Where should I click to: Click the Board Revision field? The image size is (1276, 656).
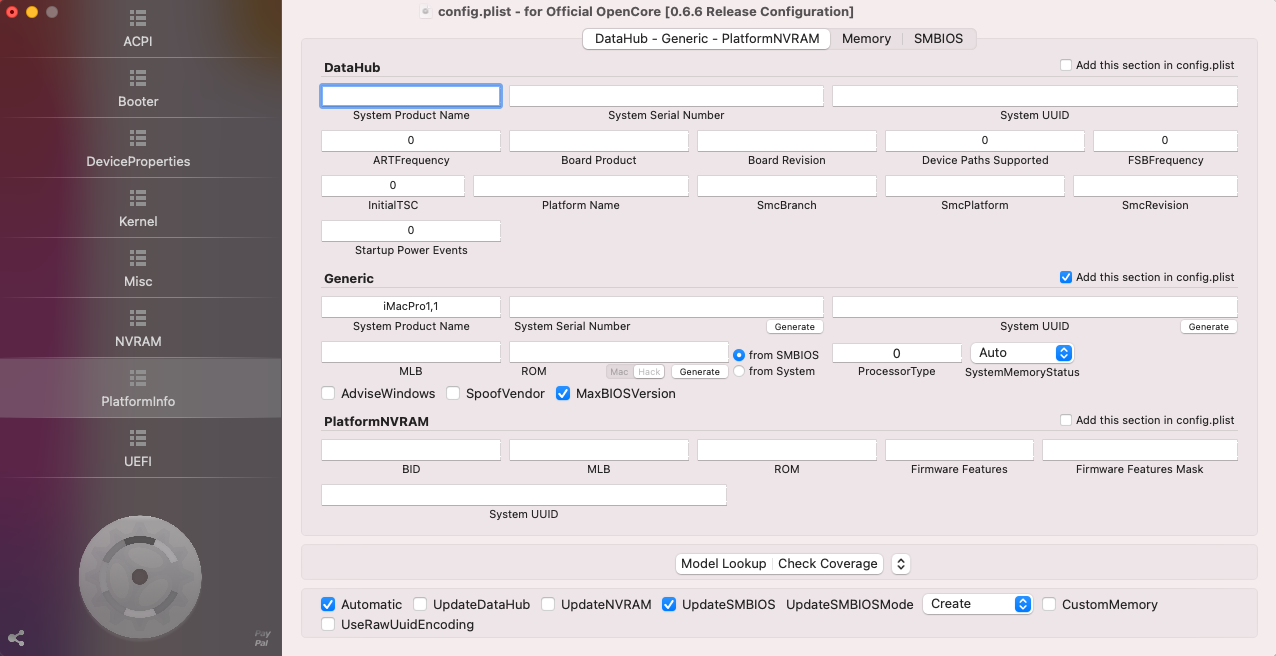[787, 141]
